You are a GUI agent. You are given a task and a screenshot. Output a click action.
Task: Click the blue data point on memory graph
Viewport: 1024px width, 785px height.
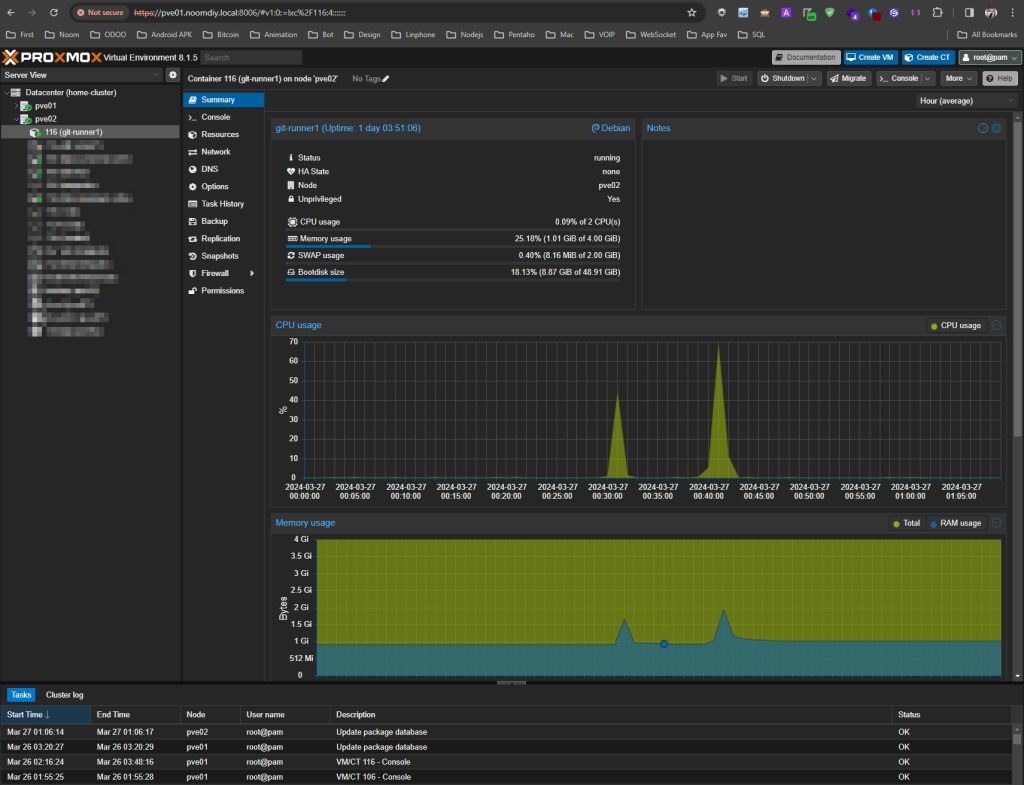coord(663,644)
